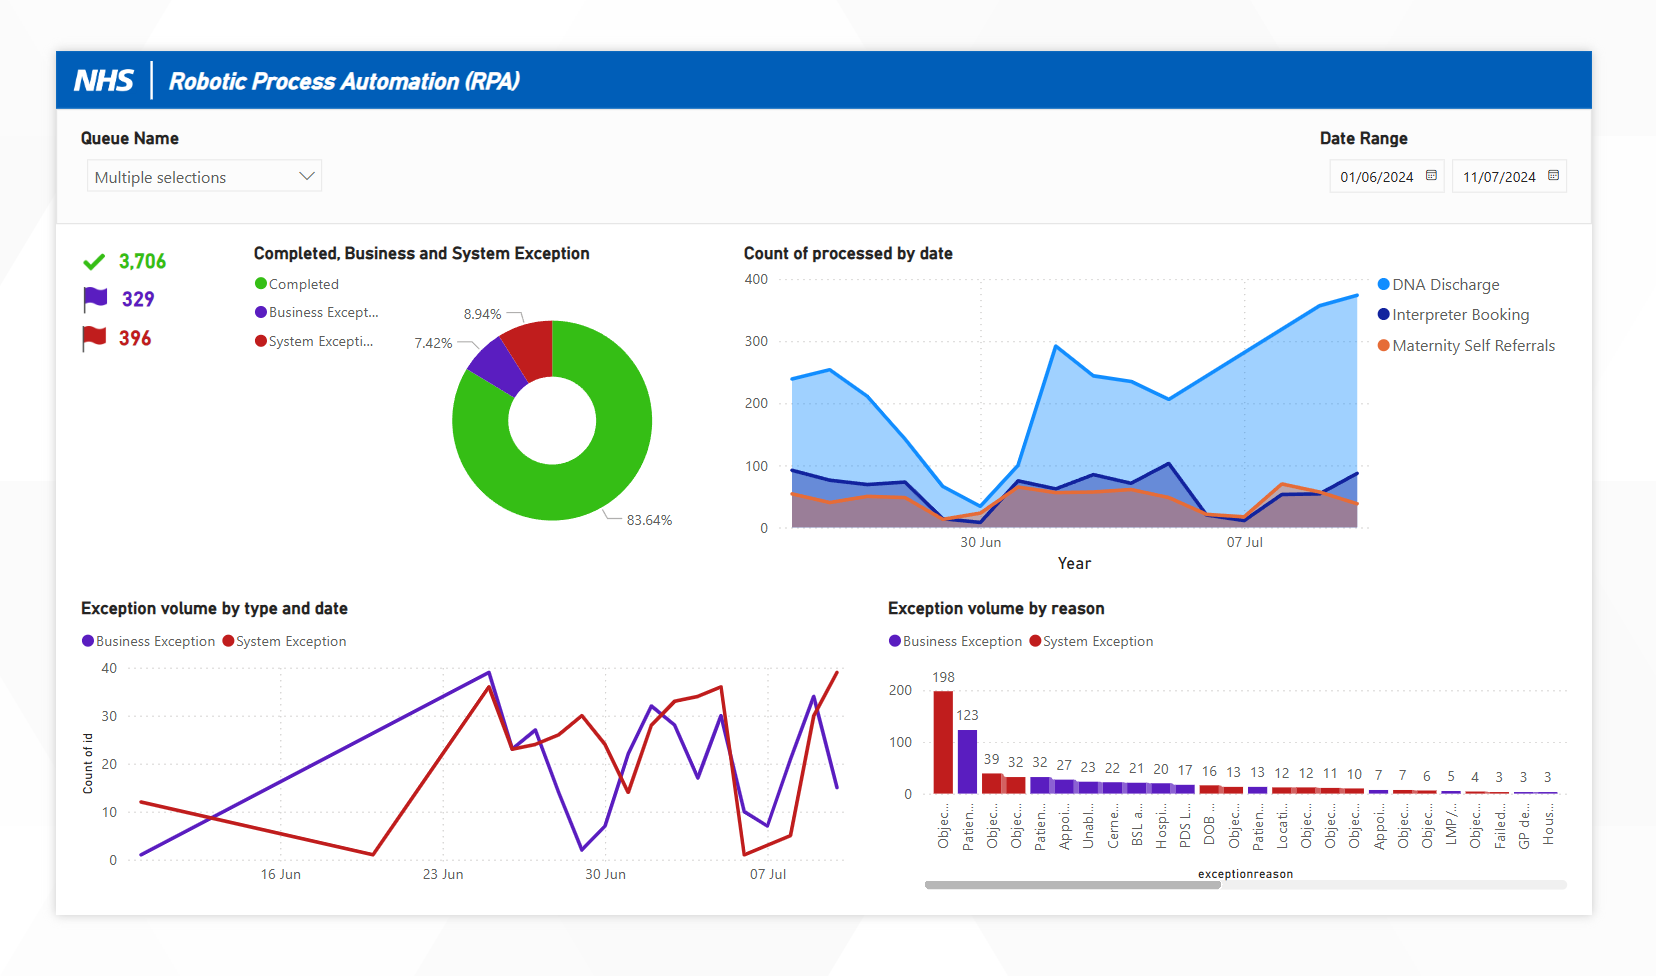Click the 83.64% donut label
Viewport: 1656px width, 976px height.
point(649,520)
